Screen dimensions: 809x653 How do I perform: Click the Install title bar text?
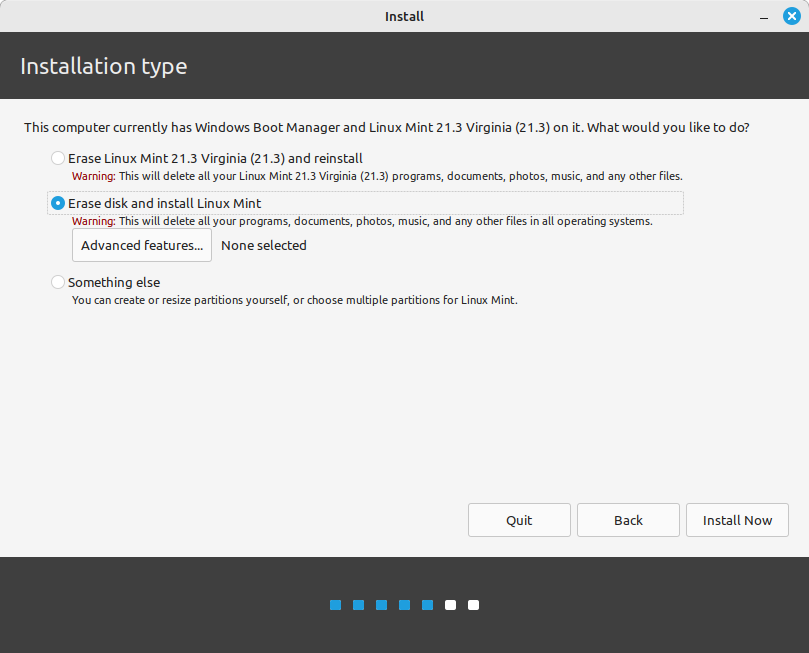coord(404,17)
